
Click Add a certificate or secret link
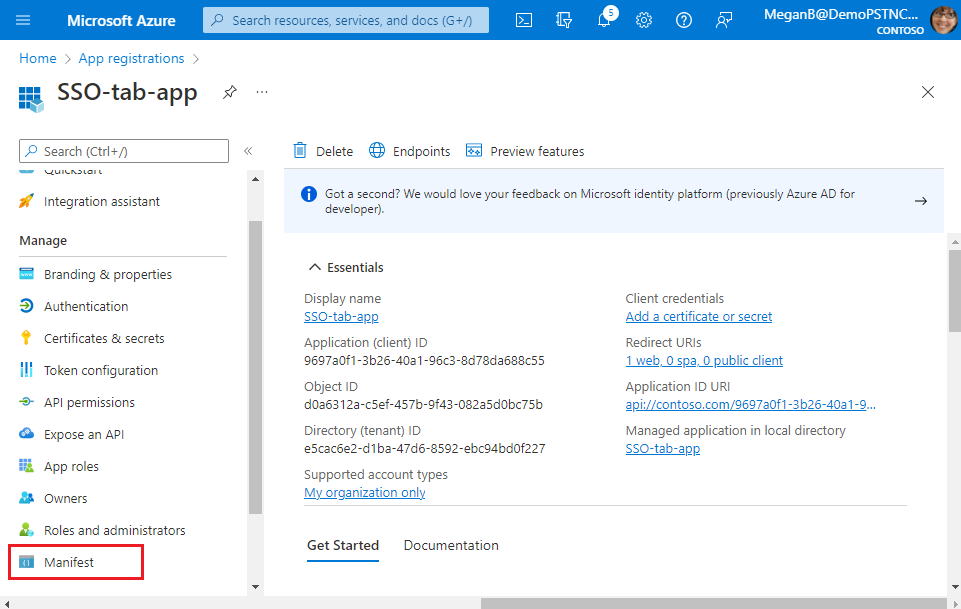[x=698, y=316]
